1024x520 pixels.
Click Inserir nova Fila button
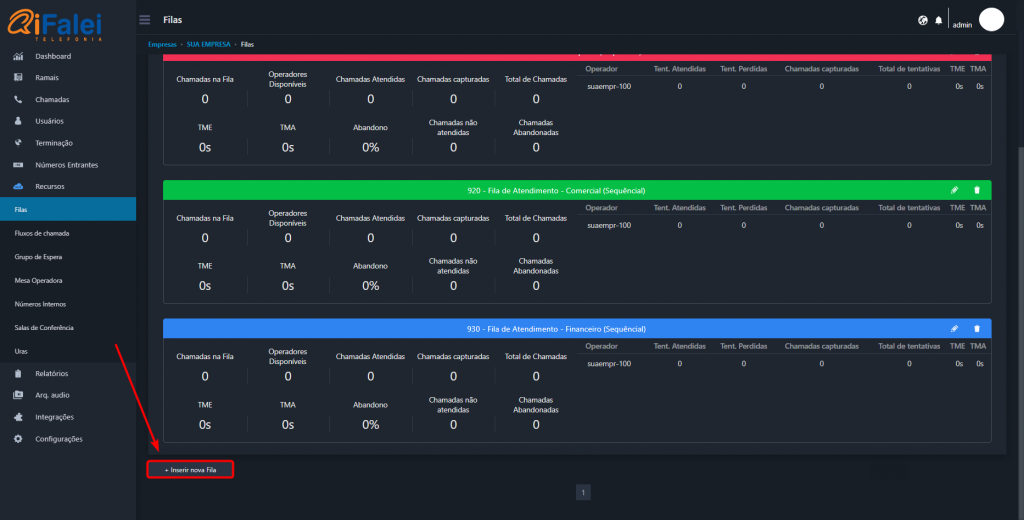click(x=190, y=469)
